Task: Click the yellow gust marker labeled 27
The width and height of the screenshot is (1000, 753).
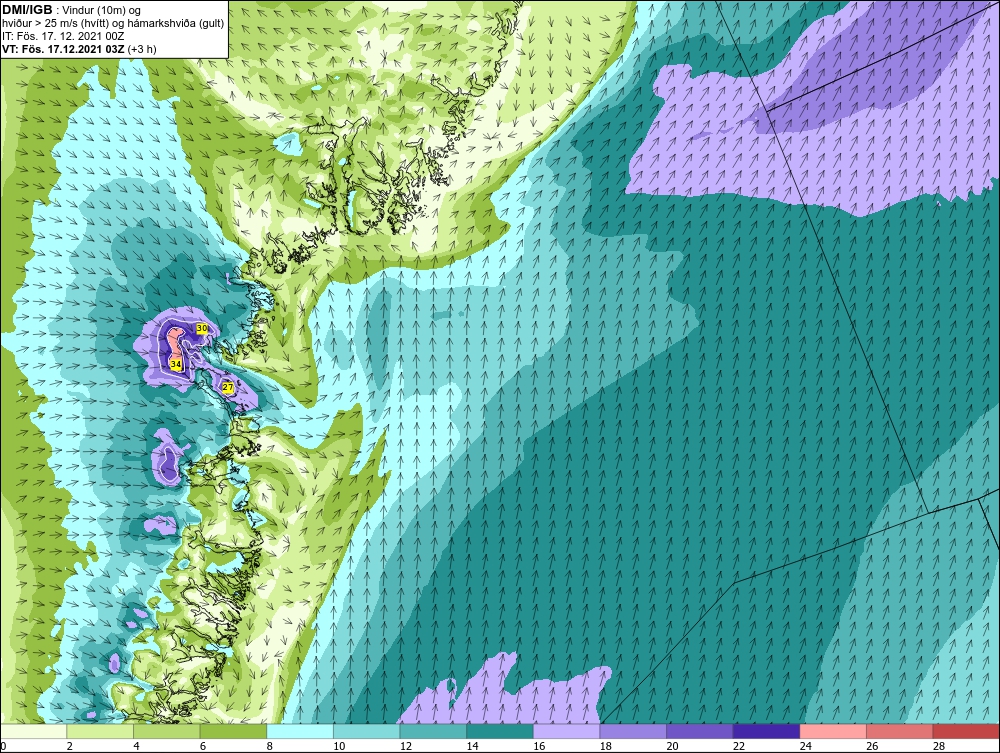Action: 228,387
